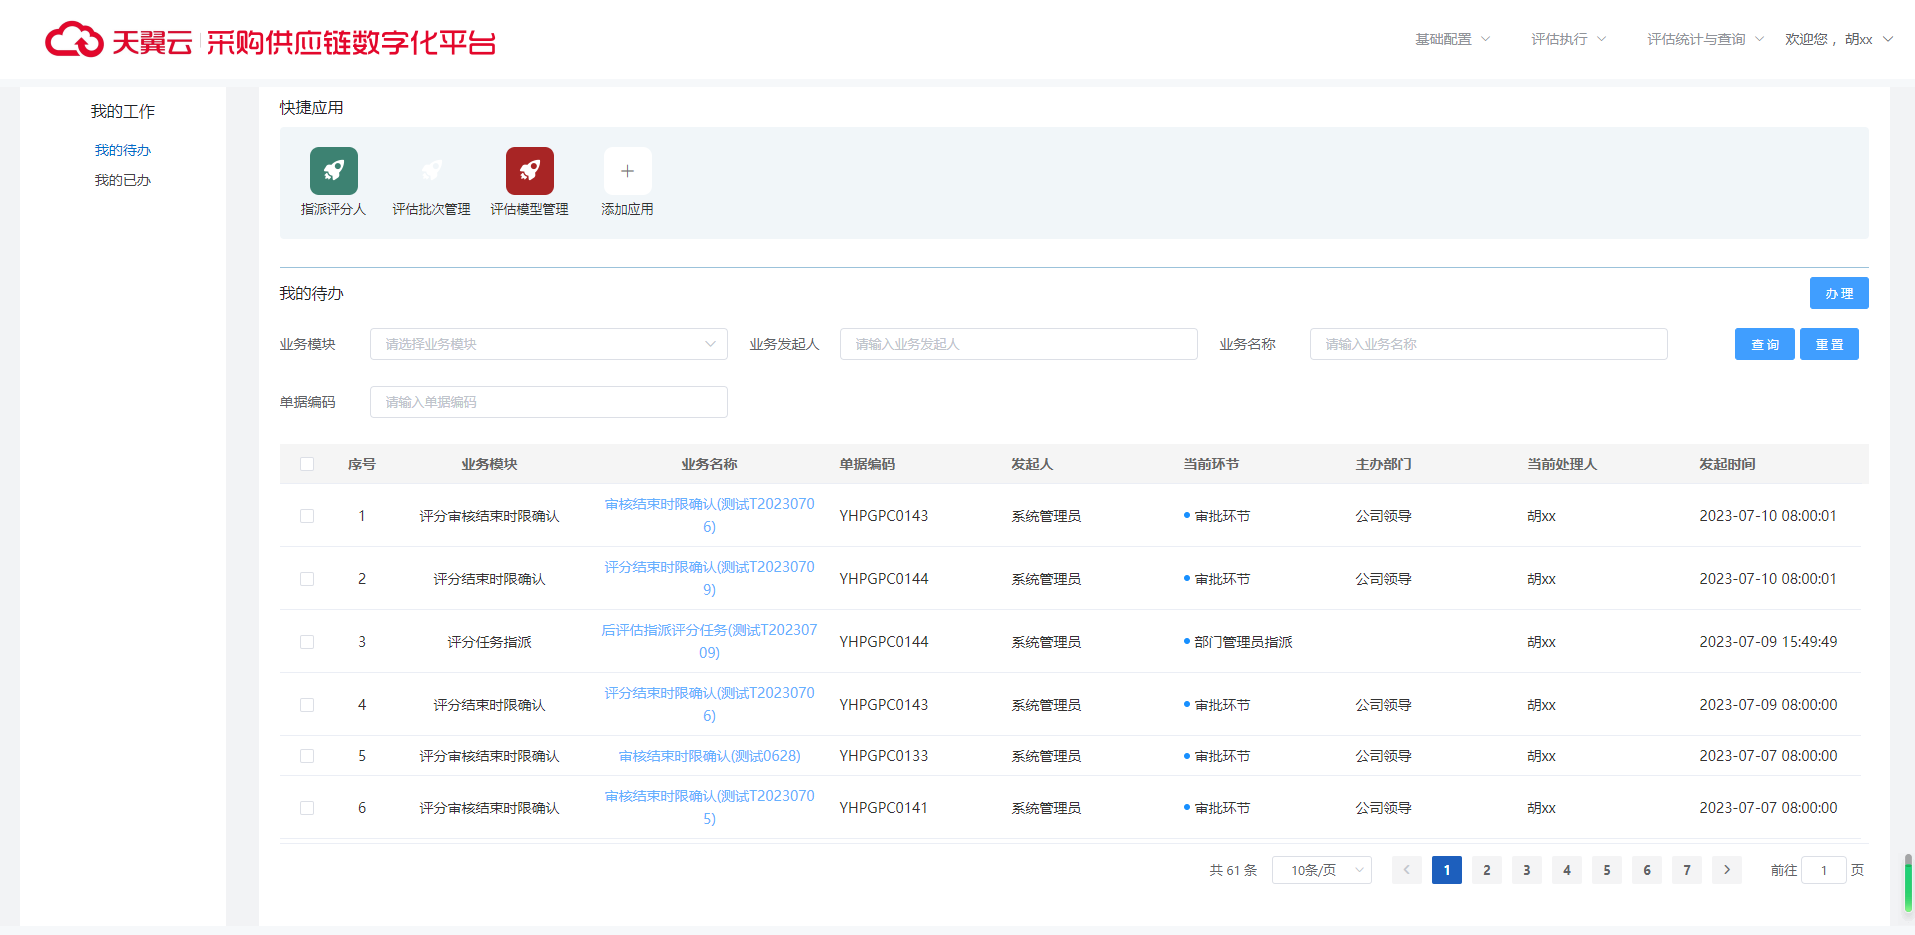This screenshot has height=935, width=1915.
Task: Click cell 2023-07-09 15:49:49
Action: coord(1768,642)
